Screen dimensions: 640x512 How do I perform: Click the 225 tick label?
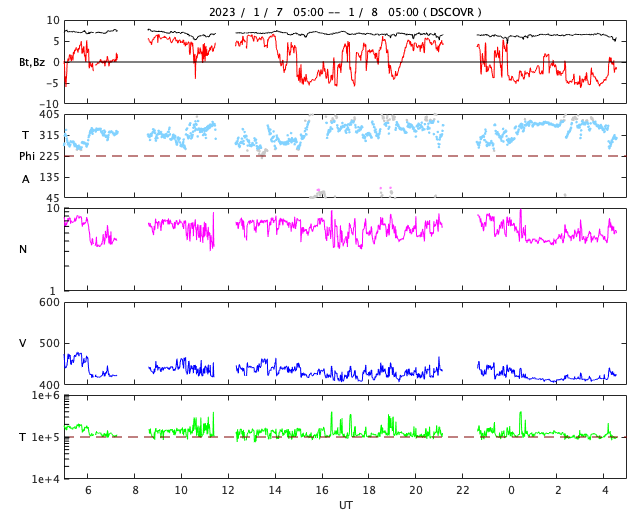(49, 156)
